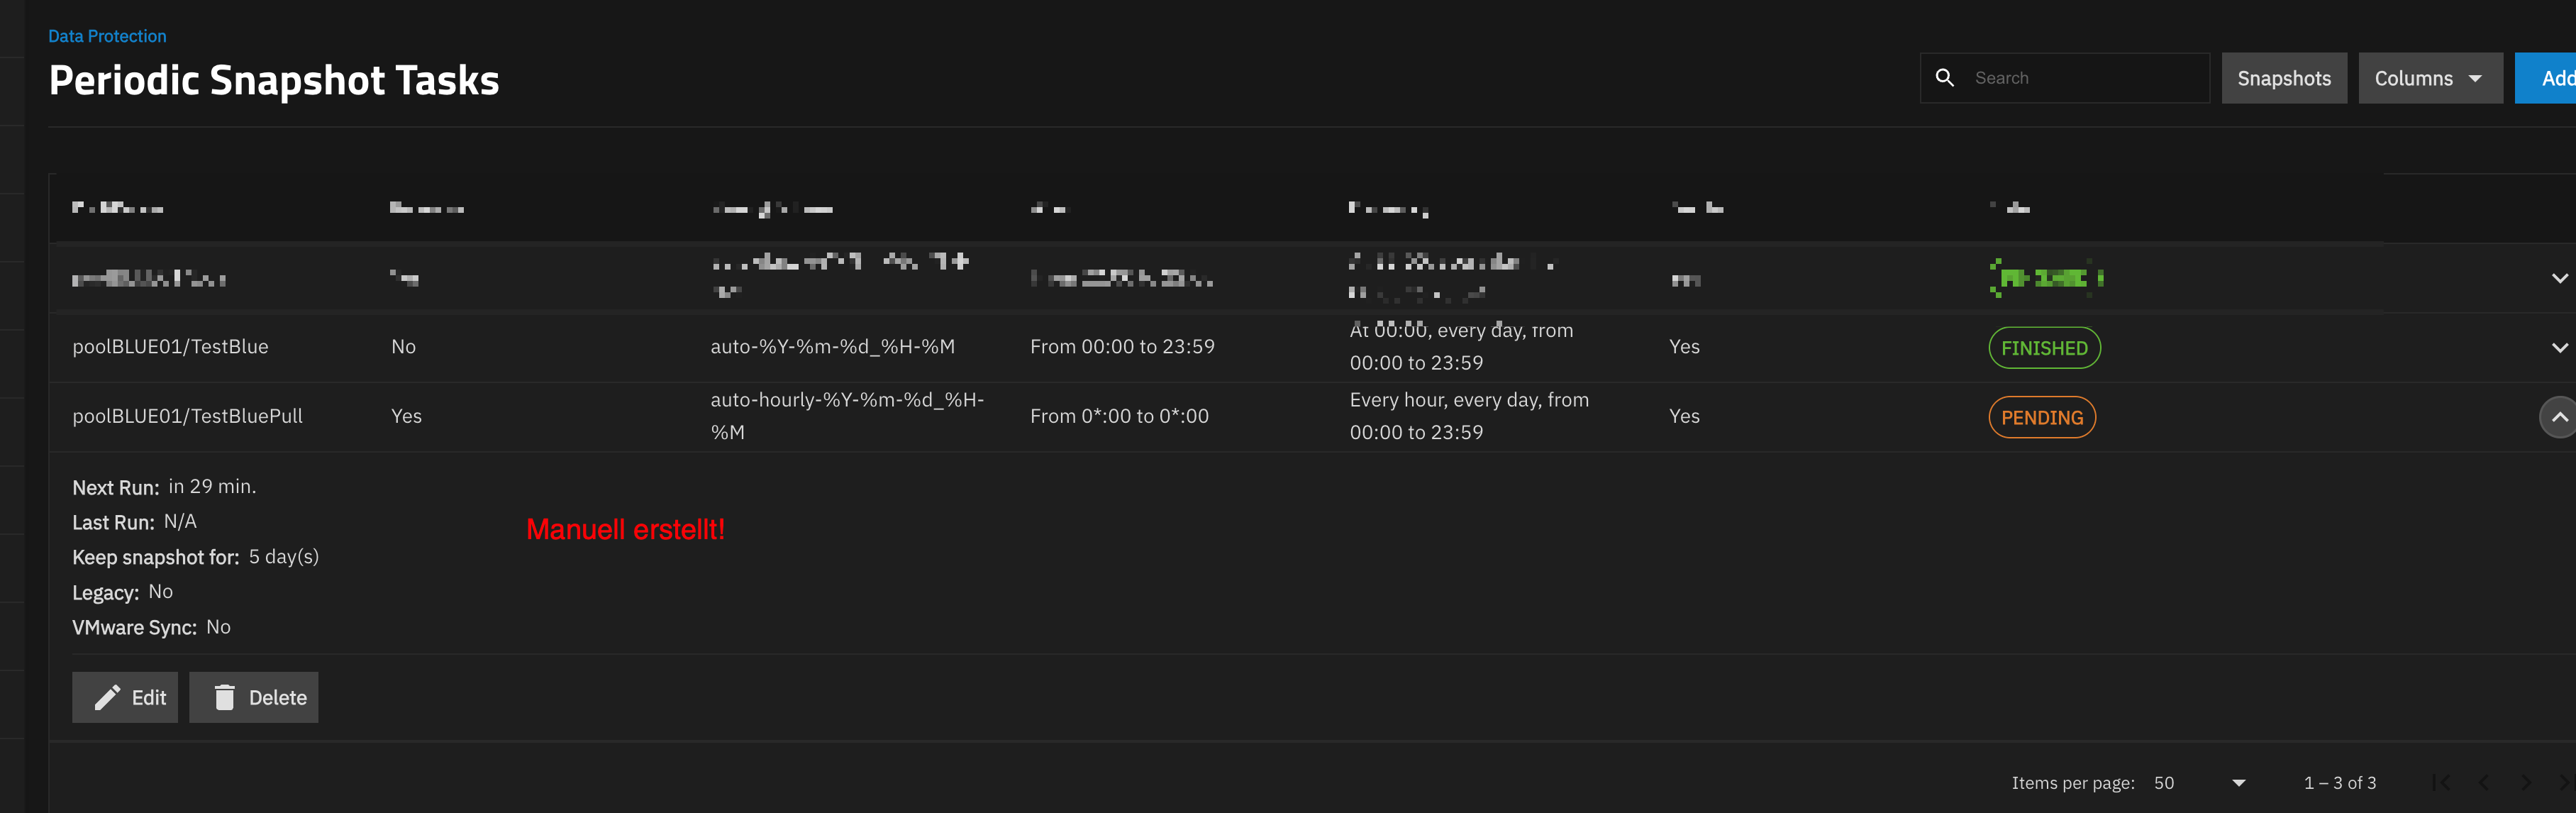This screenshot has width=2576, height=813.
Task: Expand the poolBLUE01/TestBlue row details
Action: (2558, 348)
